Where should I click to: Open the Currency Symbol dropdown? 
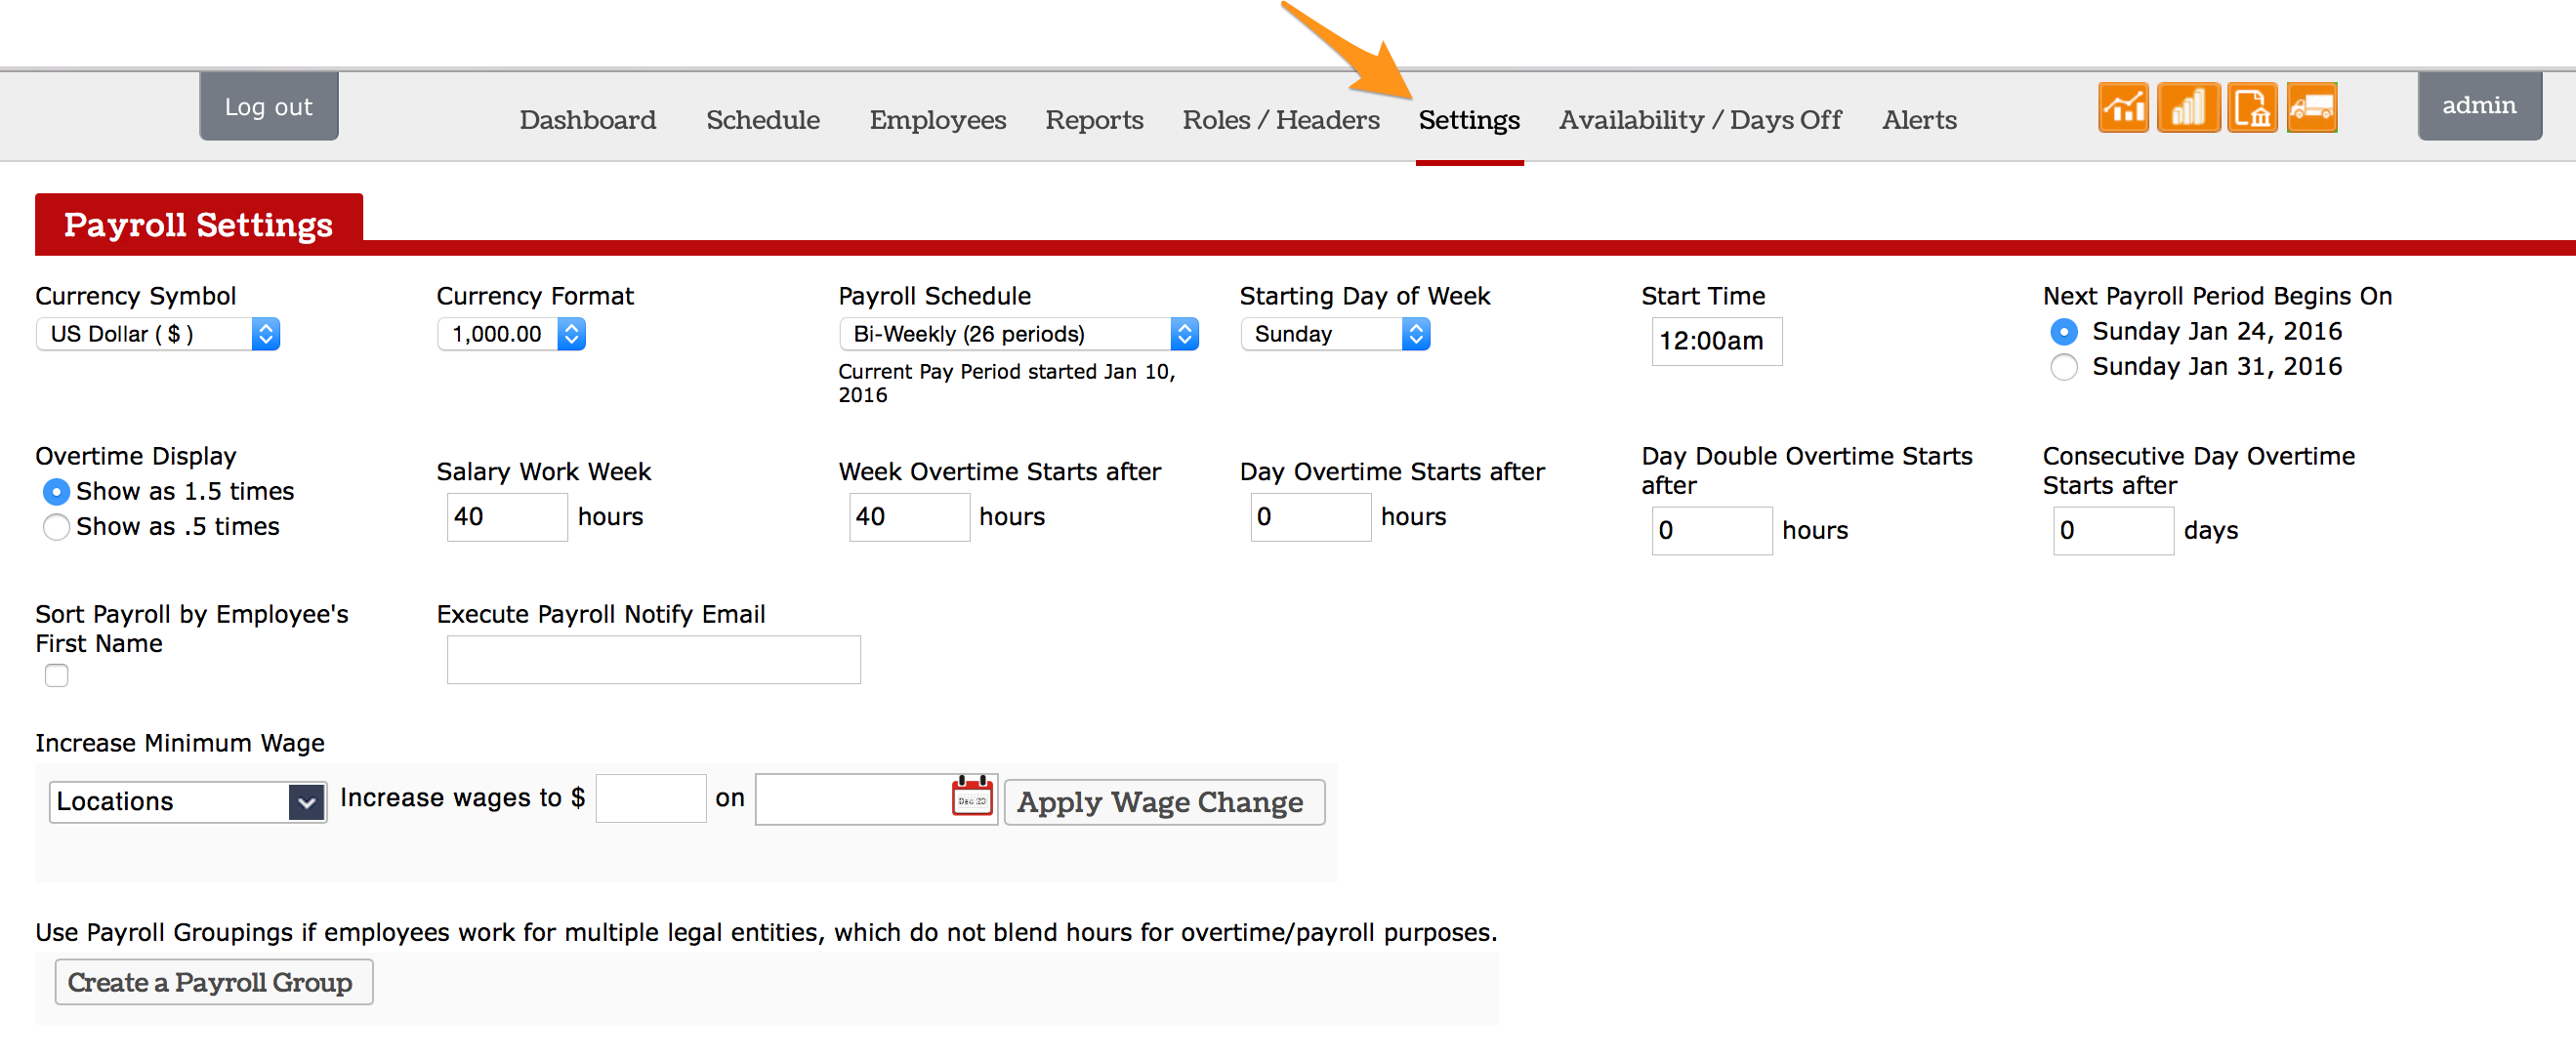(x=158, y=334)
